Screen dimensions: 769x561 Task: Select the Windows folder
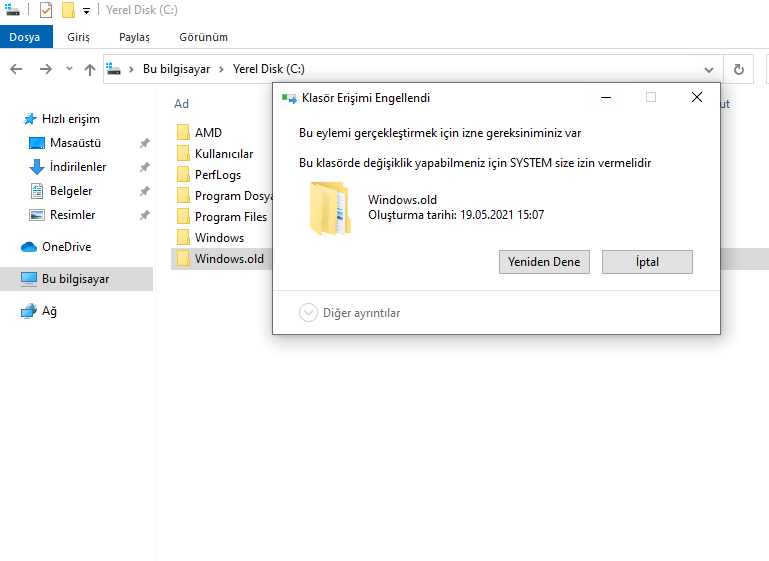pos(219,238)
